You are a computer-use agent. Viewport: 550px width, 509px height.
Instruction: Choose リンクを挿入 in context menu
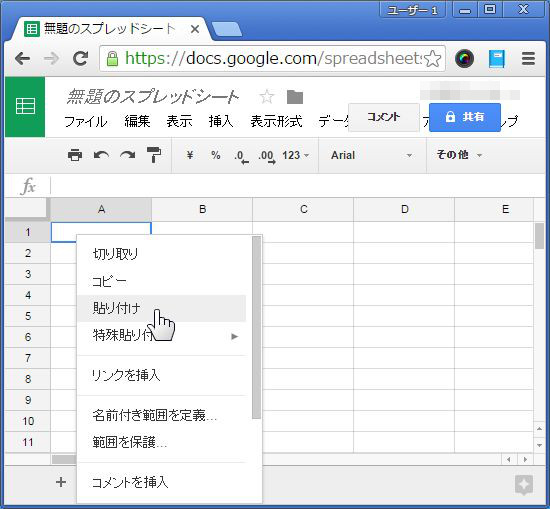tap(162, 375)
